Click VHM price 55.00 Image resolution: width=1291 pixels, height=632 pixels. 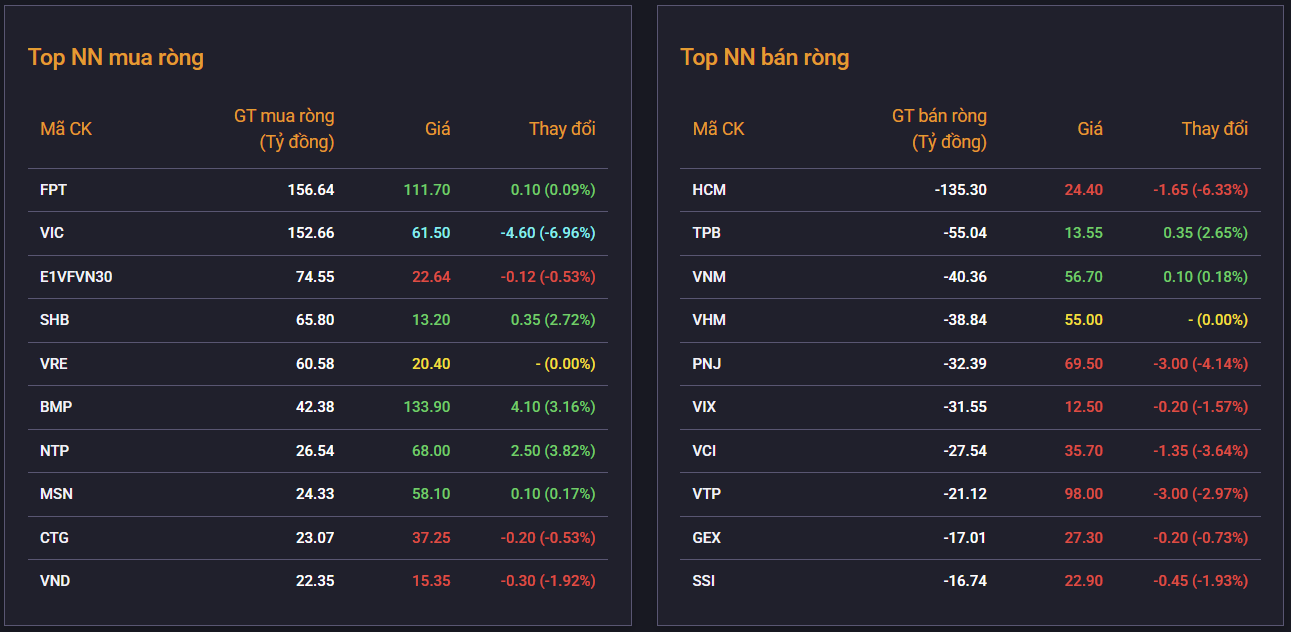tap(1084, 320)
